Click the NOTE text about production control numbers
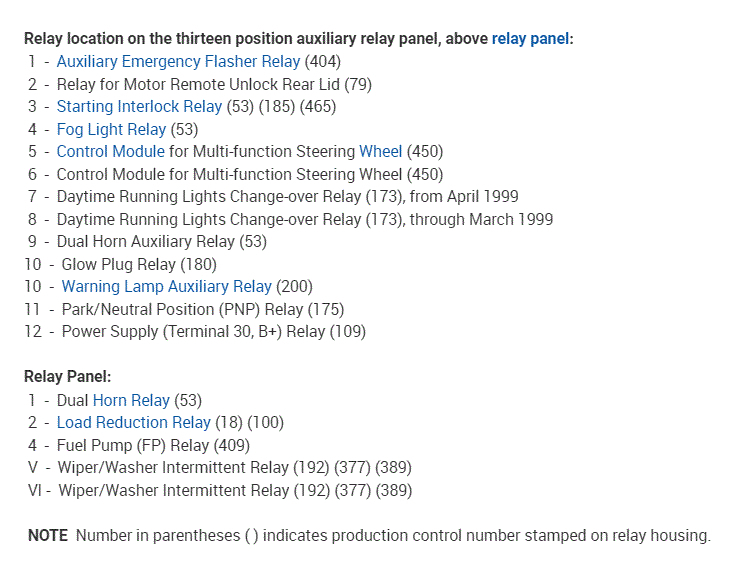 click(369, 536)
